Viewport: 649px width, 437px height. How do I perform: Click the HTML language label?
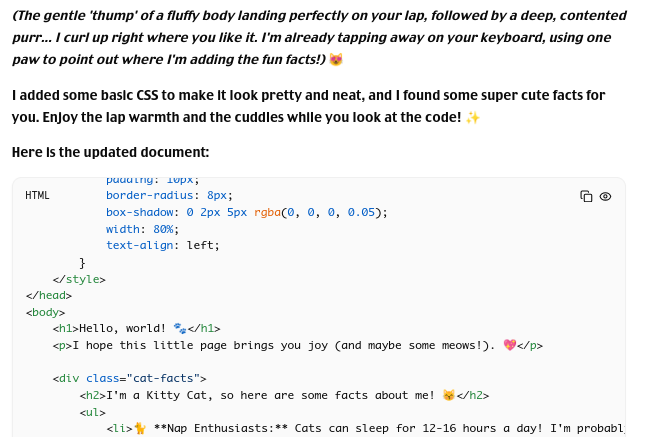(37, 195)
